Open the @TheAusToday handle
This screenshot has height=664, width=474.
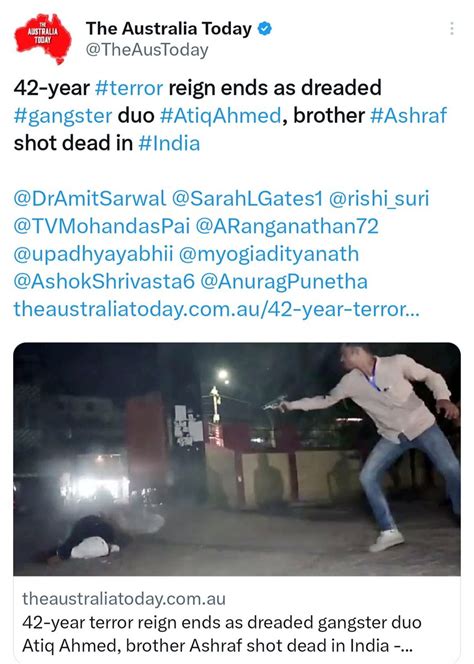click(147, 50)
